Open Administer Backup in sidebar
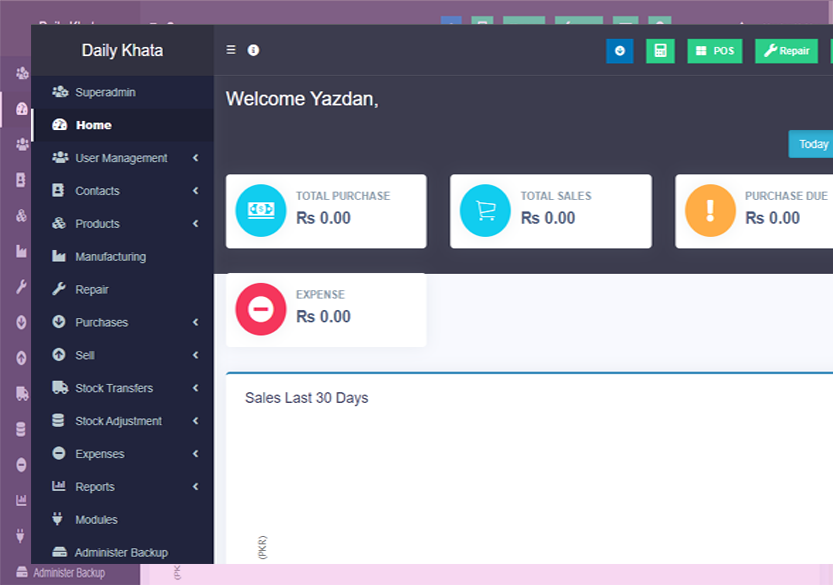The width and height of the screenshot is (833, 585). [x=120, y=553]
